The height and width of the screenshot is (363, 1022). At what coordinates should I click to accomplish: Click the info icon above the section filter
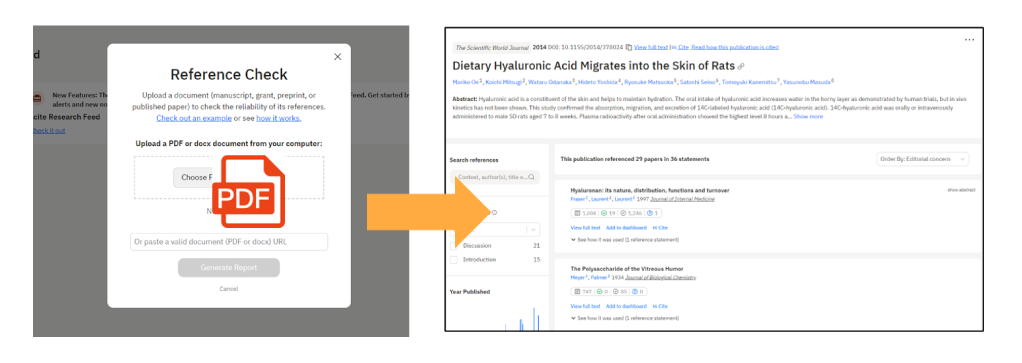click(494, 212)
